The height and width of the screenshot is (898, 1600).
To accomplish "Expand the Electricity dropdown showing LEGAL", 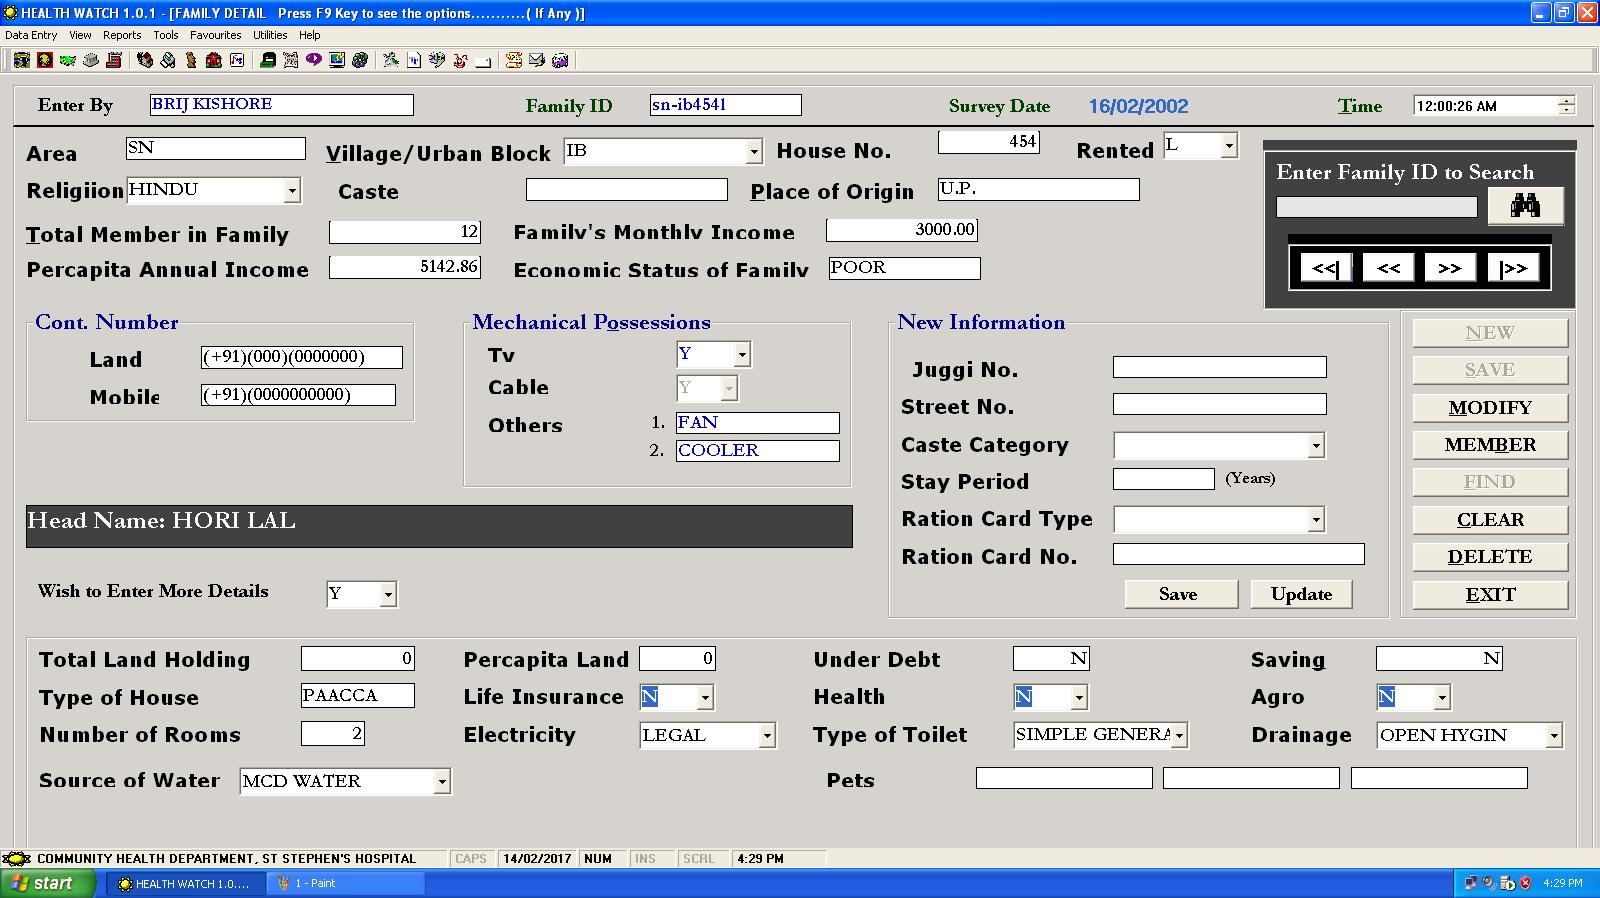I will click(766, 736).
